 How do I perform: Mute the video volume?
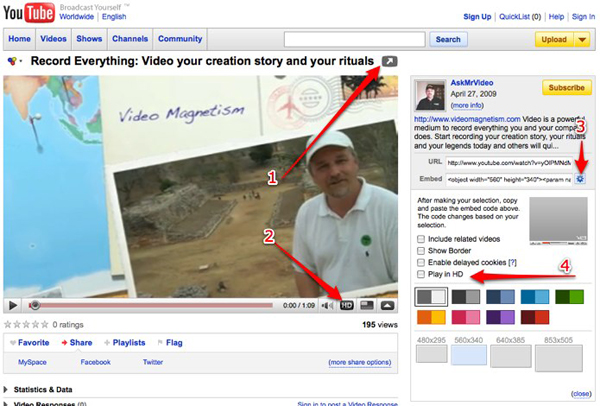[x=328, y=305]
